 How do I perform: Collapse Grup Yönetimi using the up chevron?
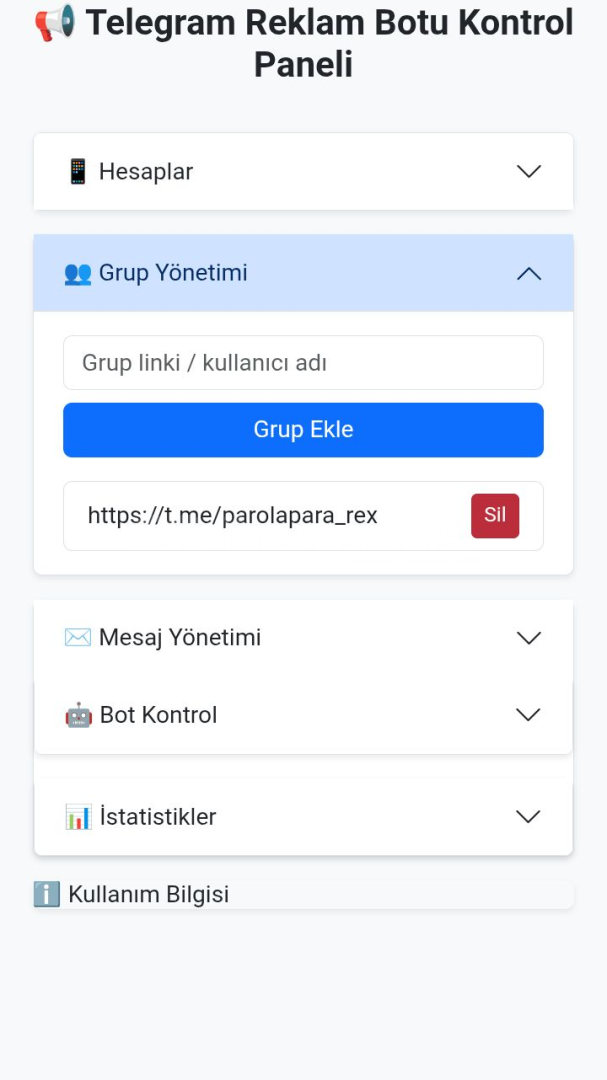tap(528, 273)
